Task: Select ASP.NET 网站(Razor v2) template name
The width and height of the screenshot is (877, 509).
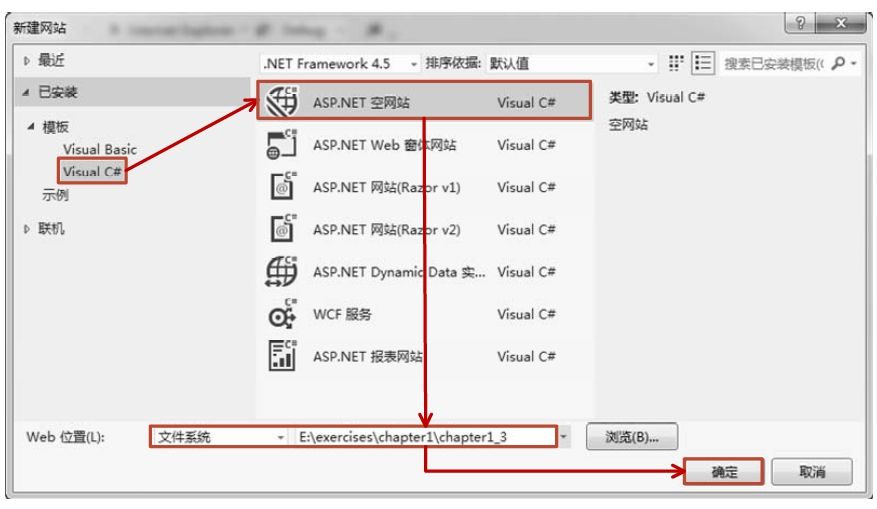Action: coord(386,230)
